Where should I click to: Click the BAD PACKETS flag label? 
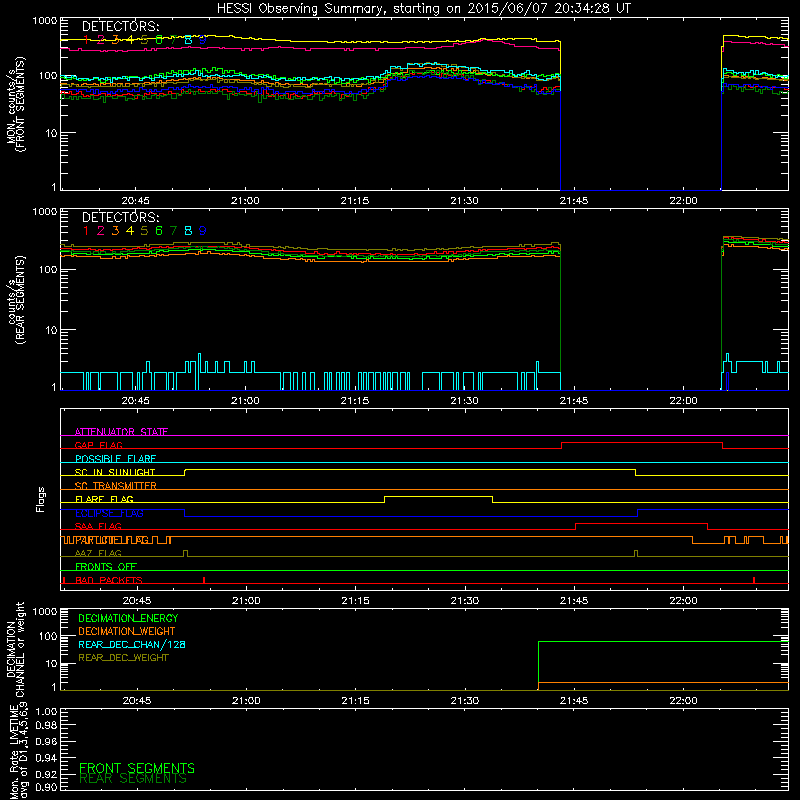[x=109, y=580]
